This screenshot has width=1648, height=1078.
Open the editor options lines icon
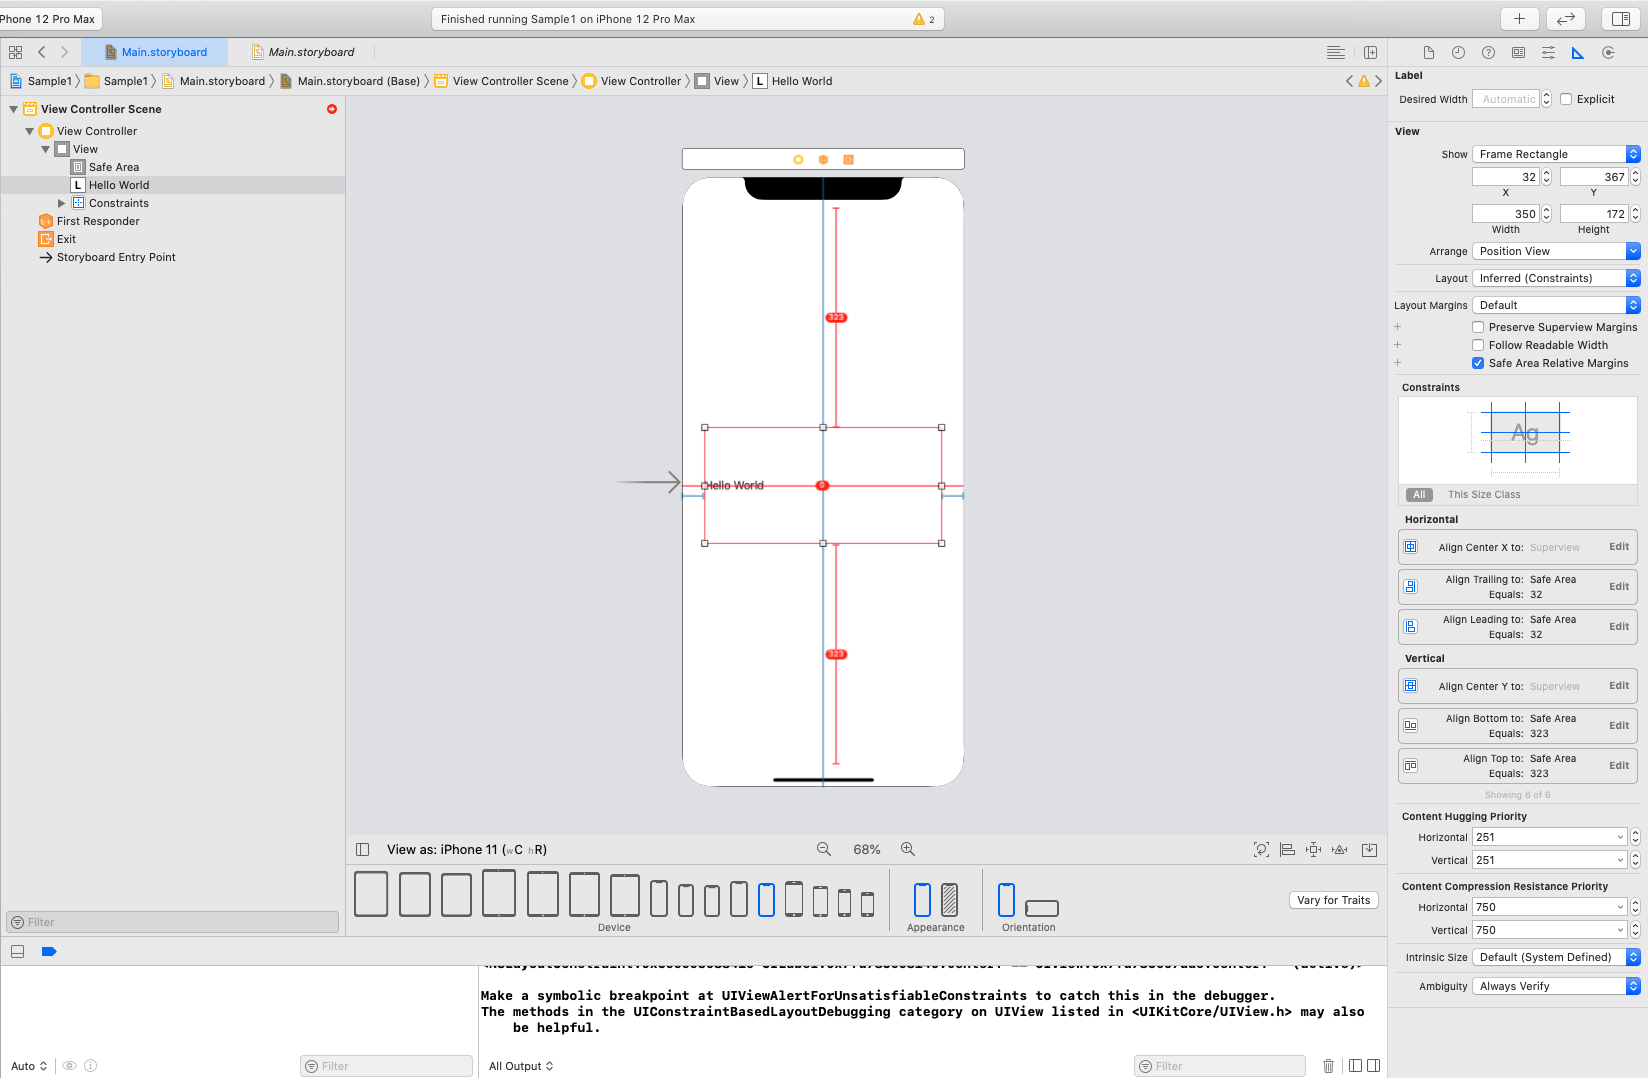click(x=1335, y=52)
